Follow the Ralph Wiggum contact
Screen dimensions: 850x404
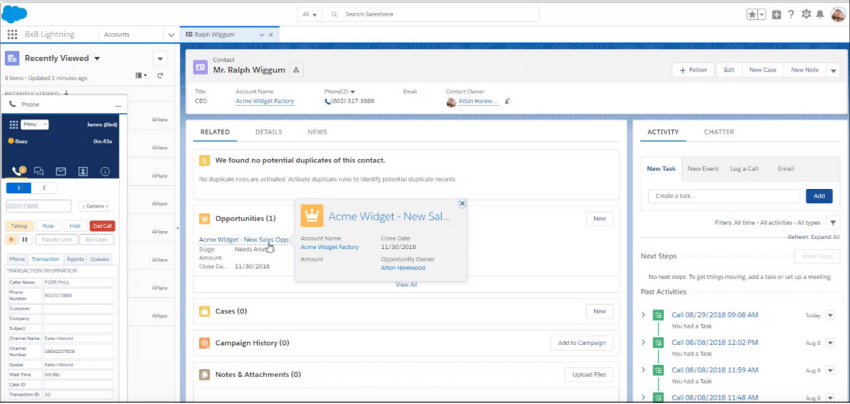pos(693,70)
